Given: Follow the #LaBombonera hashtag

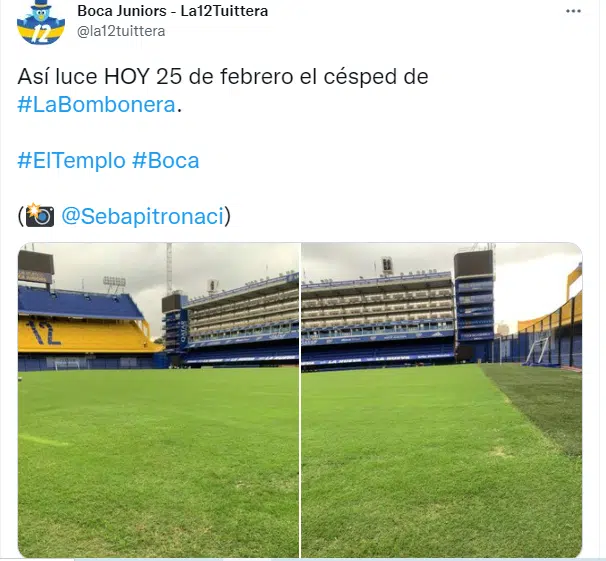Looking at the screenshot, I should (96, 105).
